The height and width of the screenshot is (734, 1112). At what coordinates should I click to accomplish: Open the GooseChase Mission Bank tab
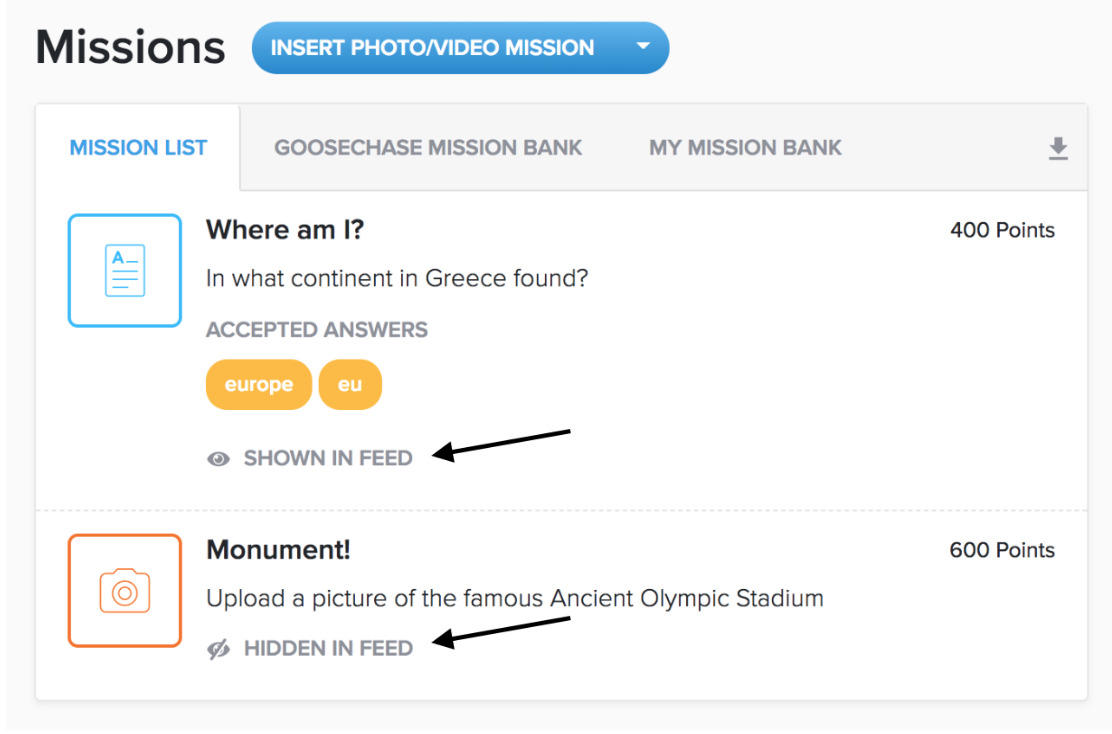[x=428, y=148]
